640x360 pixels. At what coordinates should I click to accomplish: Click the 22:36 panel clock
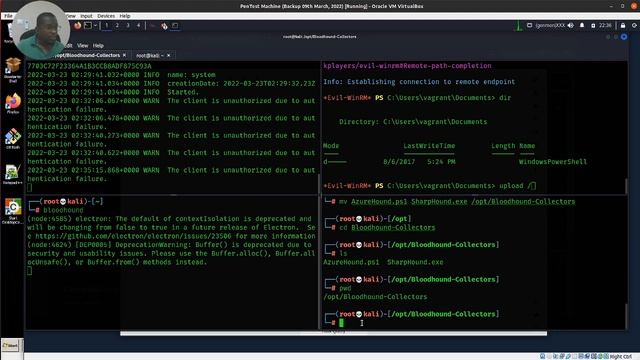tap(605, 25)
